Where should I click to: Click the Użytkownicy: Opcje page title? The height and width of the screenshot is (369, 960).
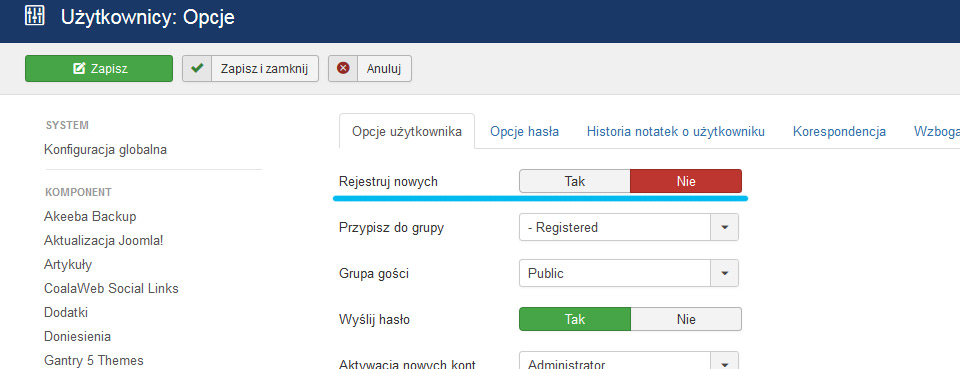pos(148,17)
